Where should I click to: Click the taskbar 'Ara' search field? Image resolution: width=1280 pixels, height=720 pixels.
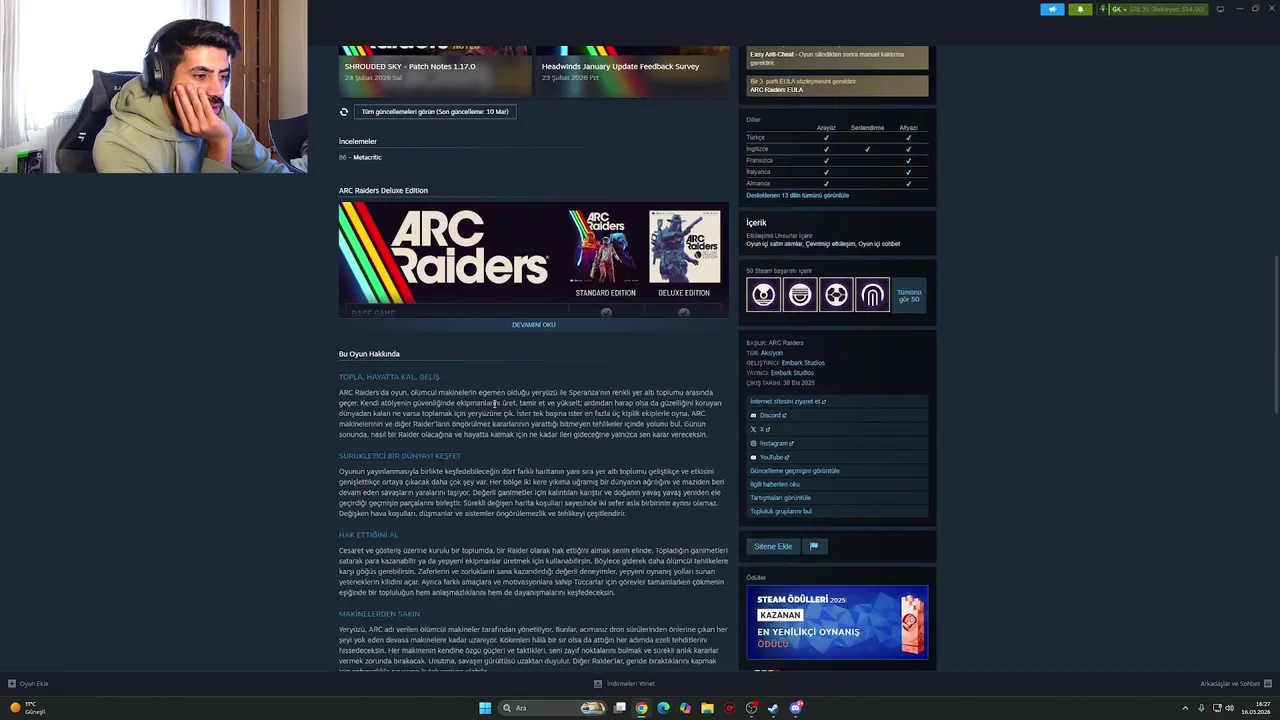(553, 708)
